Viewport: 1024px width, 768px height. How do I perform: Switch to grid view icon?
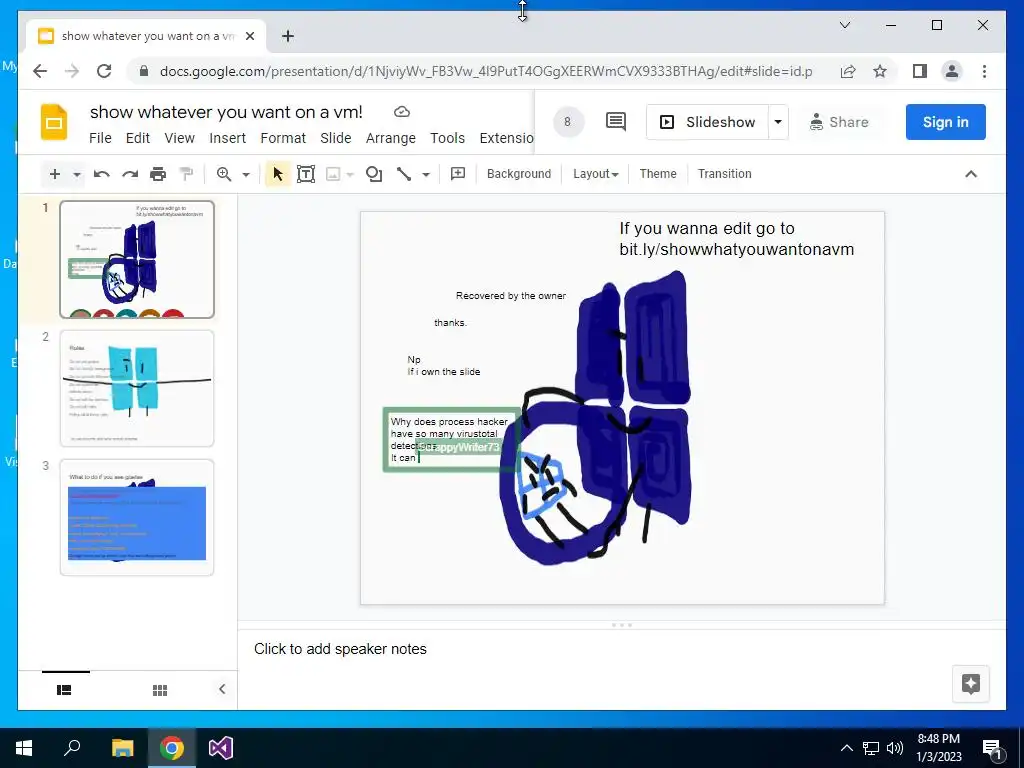(x=160, y=690)
